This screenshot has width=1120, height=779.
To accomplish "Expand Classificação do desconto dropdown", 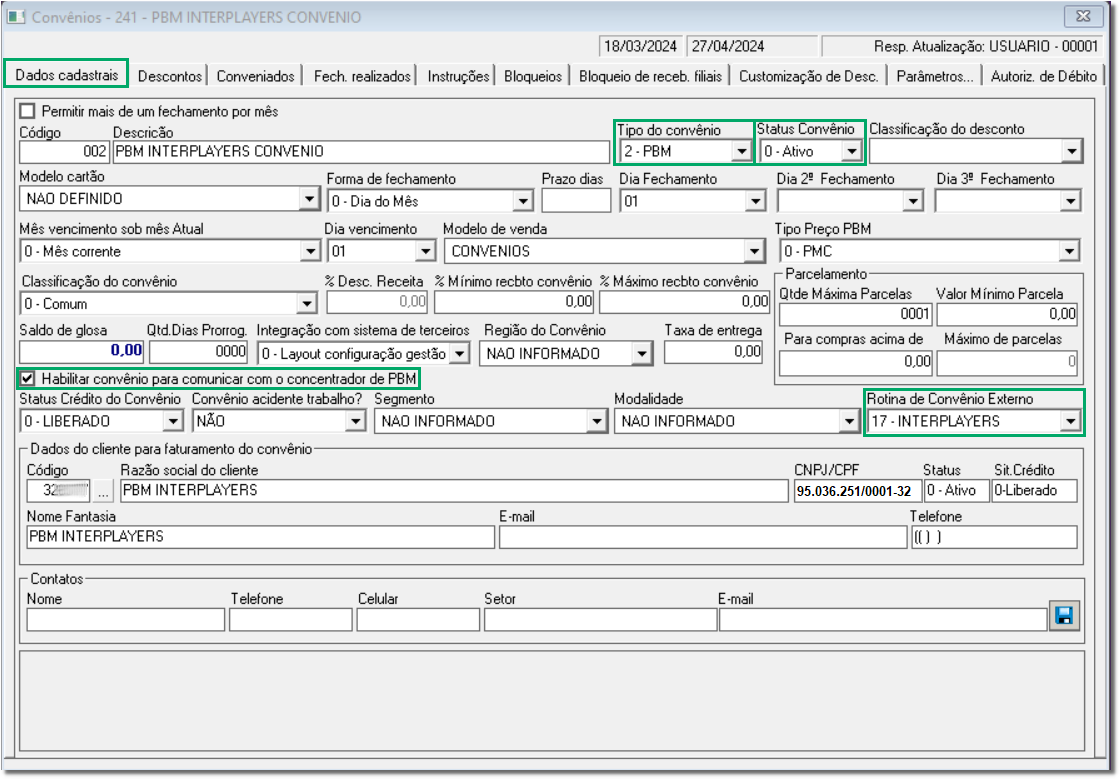I will [x=1071, y=151].
